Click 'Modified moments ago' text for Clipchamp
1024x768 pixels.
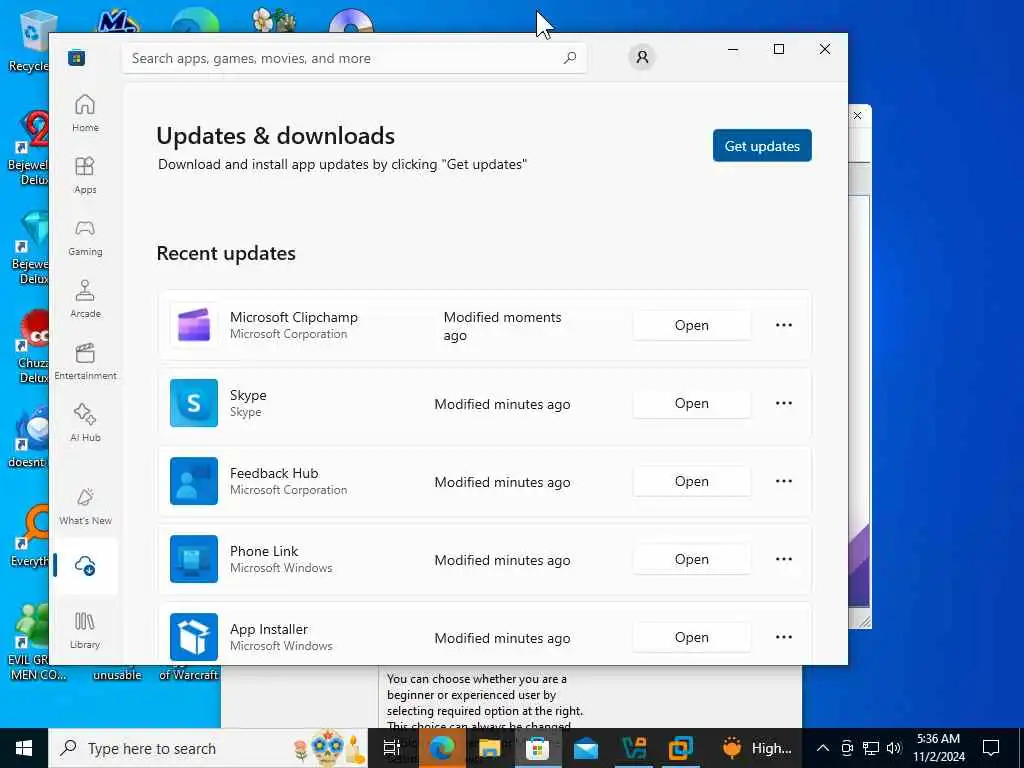(x=502, y=326)
